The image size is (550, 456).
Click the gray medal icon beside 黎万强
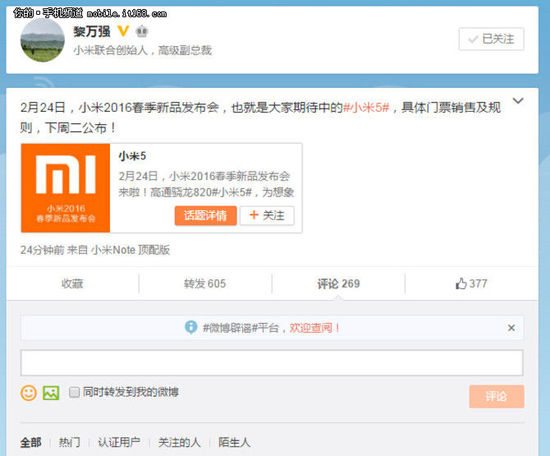point(142,32)
